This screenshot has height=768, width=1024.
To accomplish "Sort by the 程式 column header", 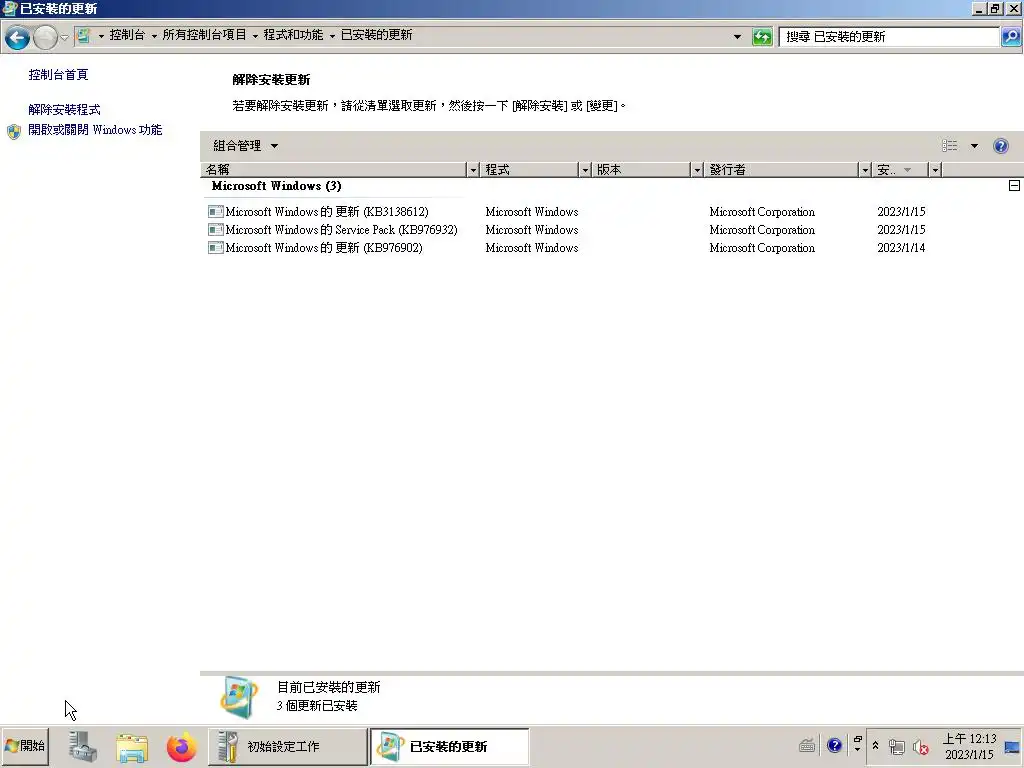I will pos(530,170).
